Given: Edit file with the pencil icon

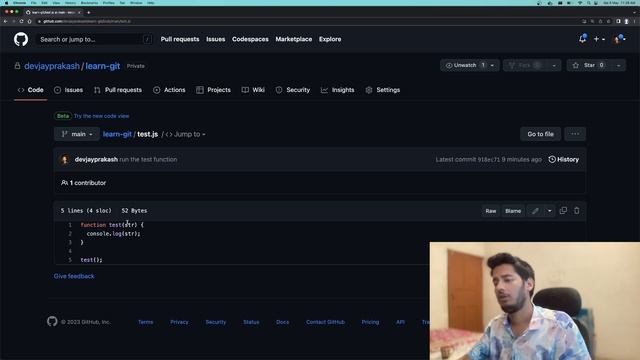Looking at the screenshot, I should tap(535, 211).
